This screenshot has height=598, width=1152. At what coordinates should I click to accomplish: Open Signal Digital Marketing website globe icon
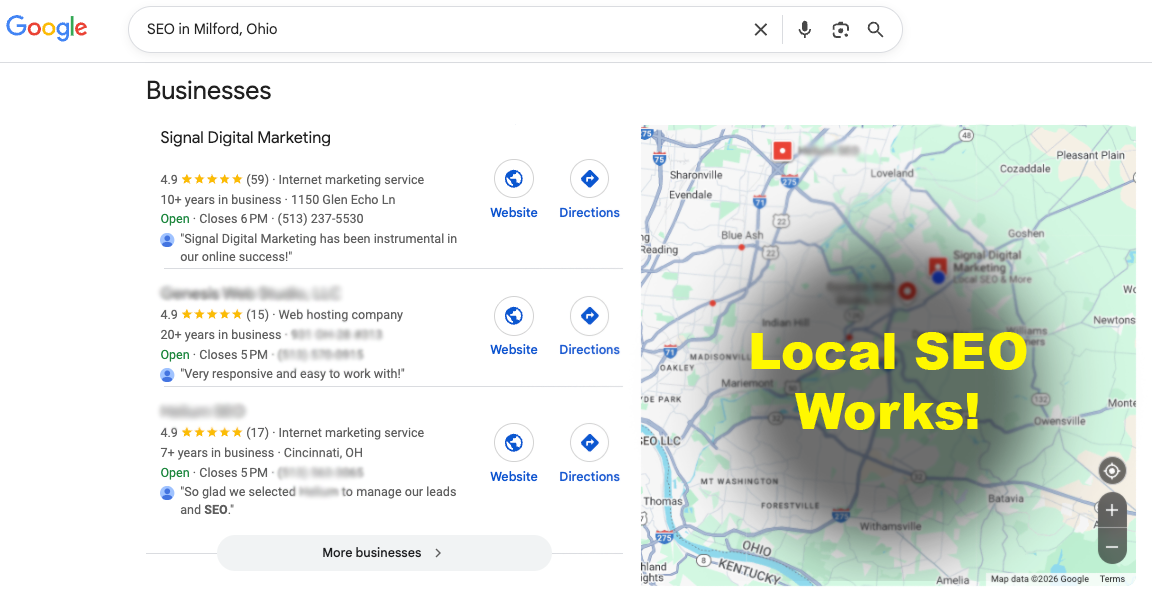pos(513,179)
